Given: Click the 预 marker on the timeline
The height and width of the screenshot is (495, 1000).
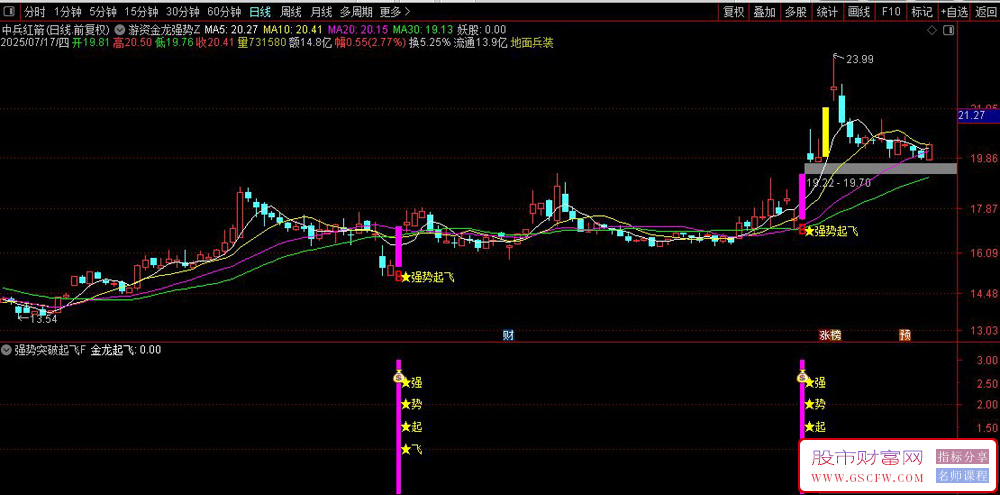Looking at the screenshot, I should click(x=904, y=335).
